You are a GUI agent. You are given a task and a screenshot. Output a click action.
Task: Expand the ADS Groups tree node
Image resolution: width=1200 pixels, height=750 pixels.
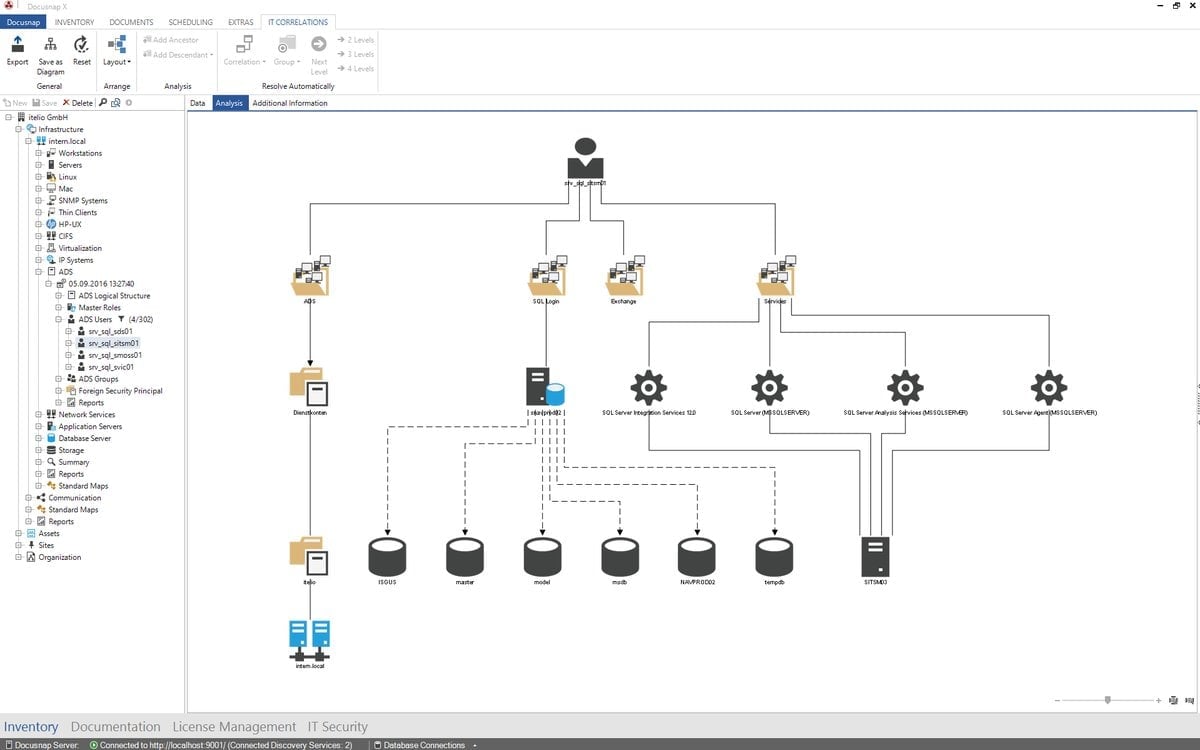pyautogui.click(x=58, y=379)
